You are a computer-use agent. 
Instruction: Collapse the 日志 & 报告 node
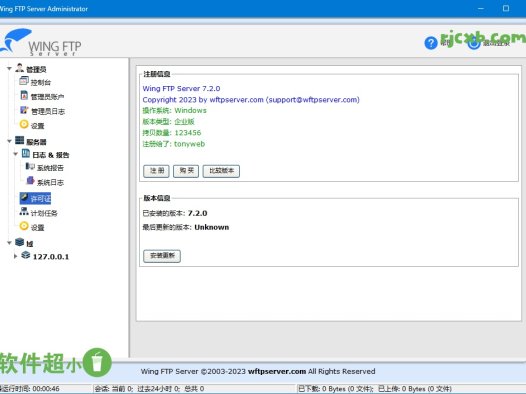click(x=15, y=154)
